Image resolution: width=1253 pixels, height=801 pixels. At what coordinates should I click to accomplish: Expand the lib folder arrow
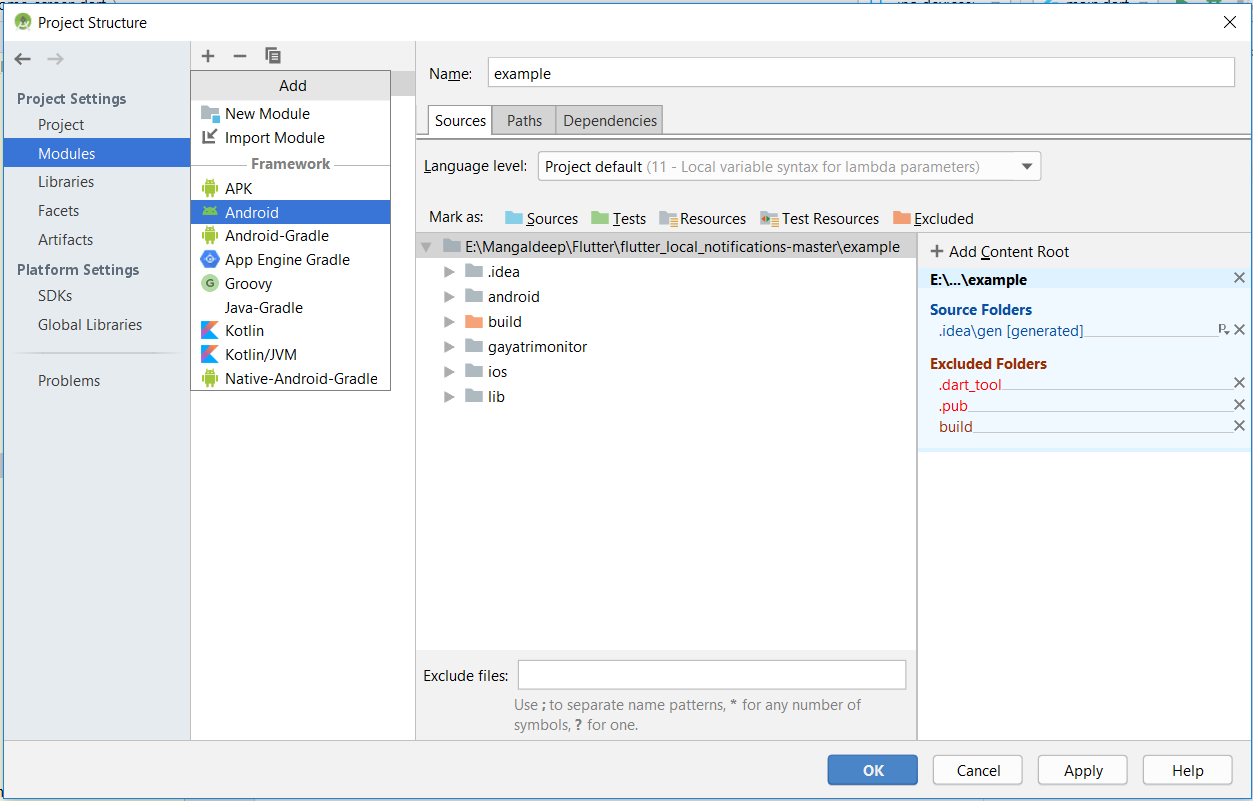coord(449,397)
